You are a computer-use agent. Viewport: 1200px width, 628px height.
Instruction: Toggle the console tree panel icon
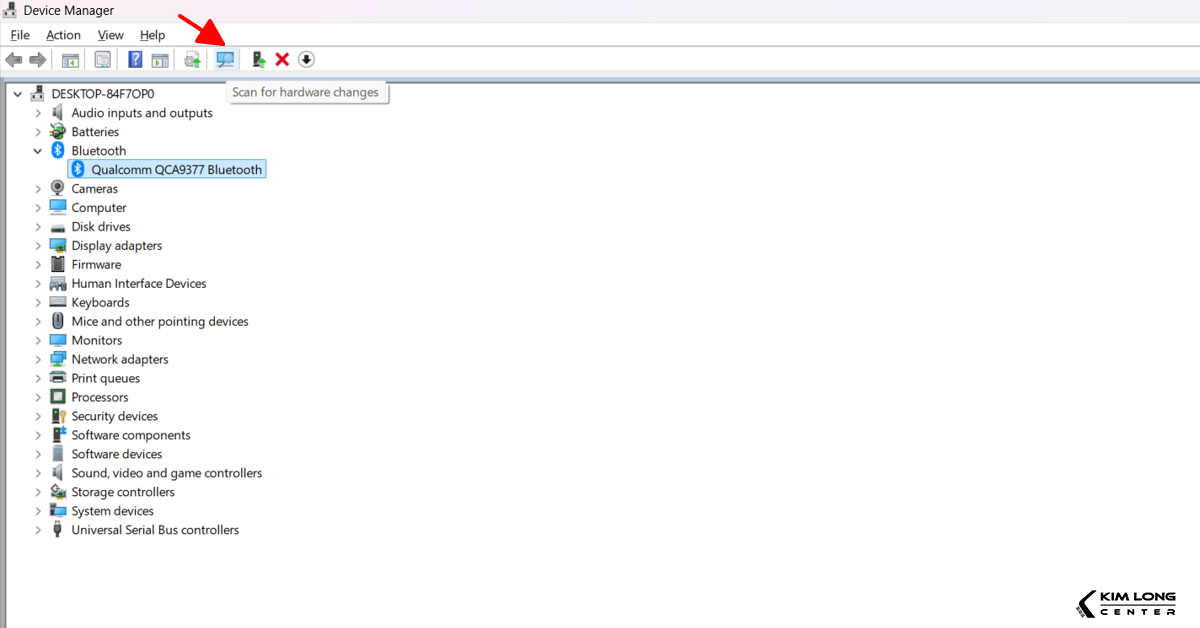pos(70,59)
